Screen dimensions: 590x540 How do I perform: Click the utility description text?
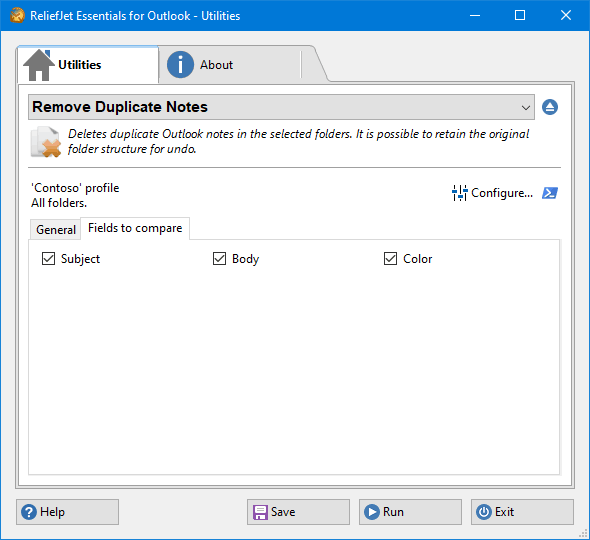[x=298, y=141]
